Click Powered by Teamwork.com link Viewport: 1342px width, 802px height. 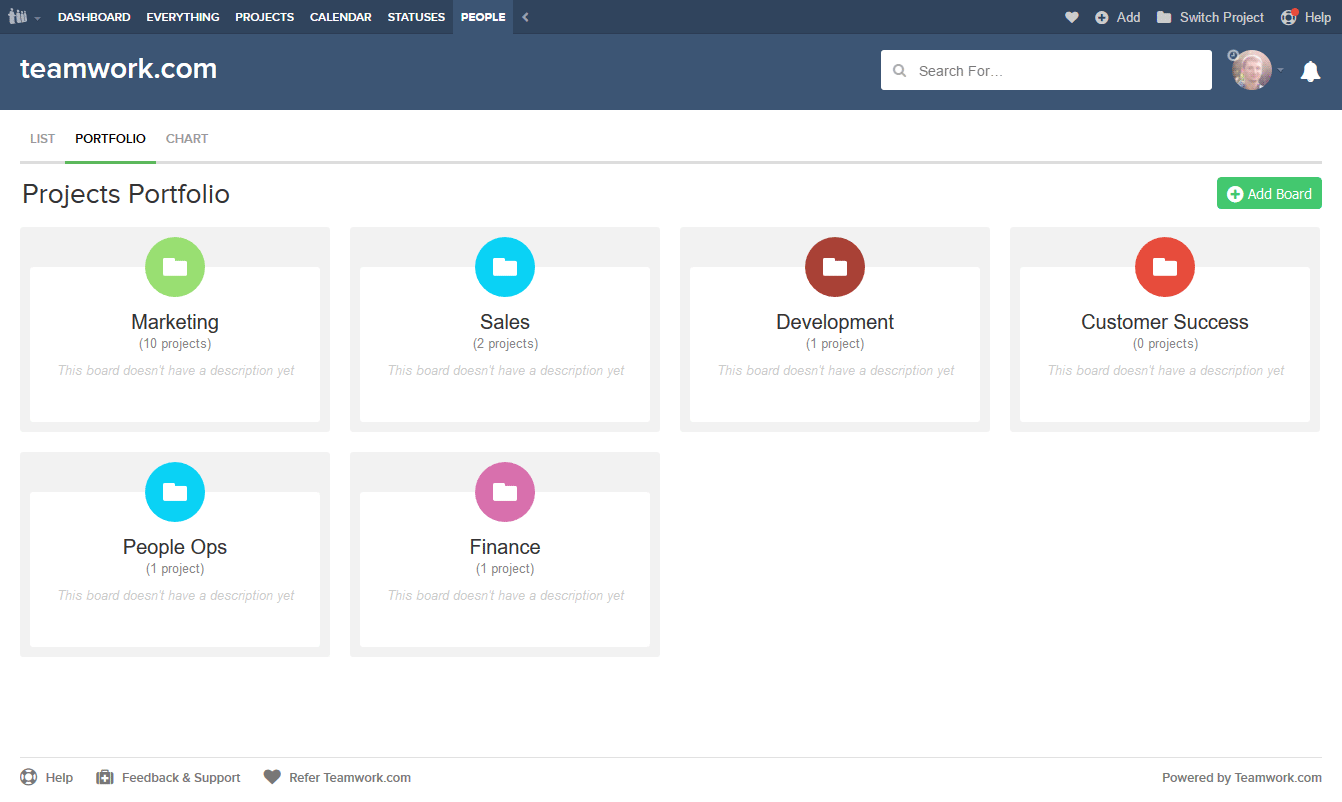pyautogui.click(x=1242, y=777)
